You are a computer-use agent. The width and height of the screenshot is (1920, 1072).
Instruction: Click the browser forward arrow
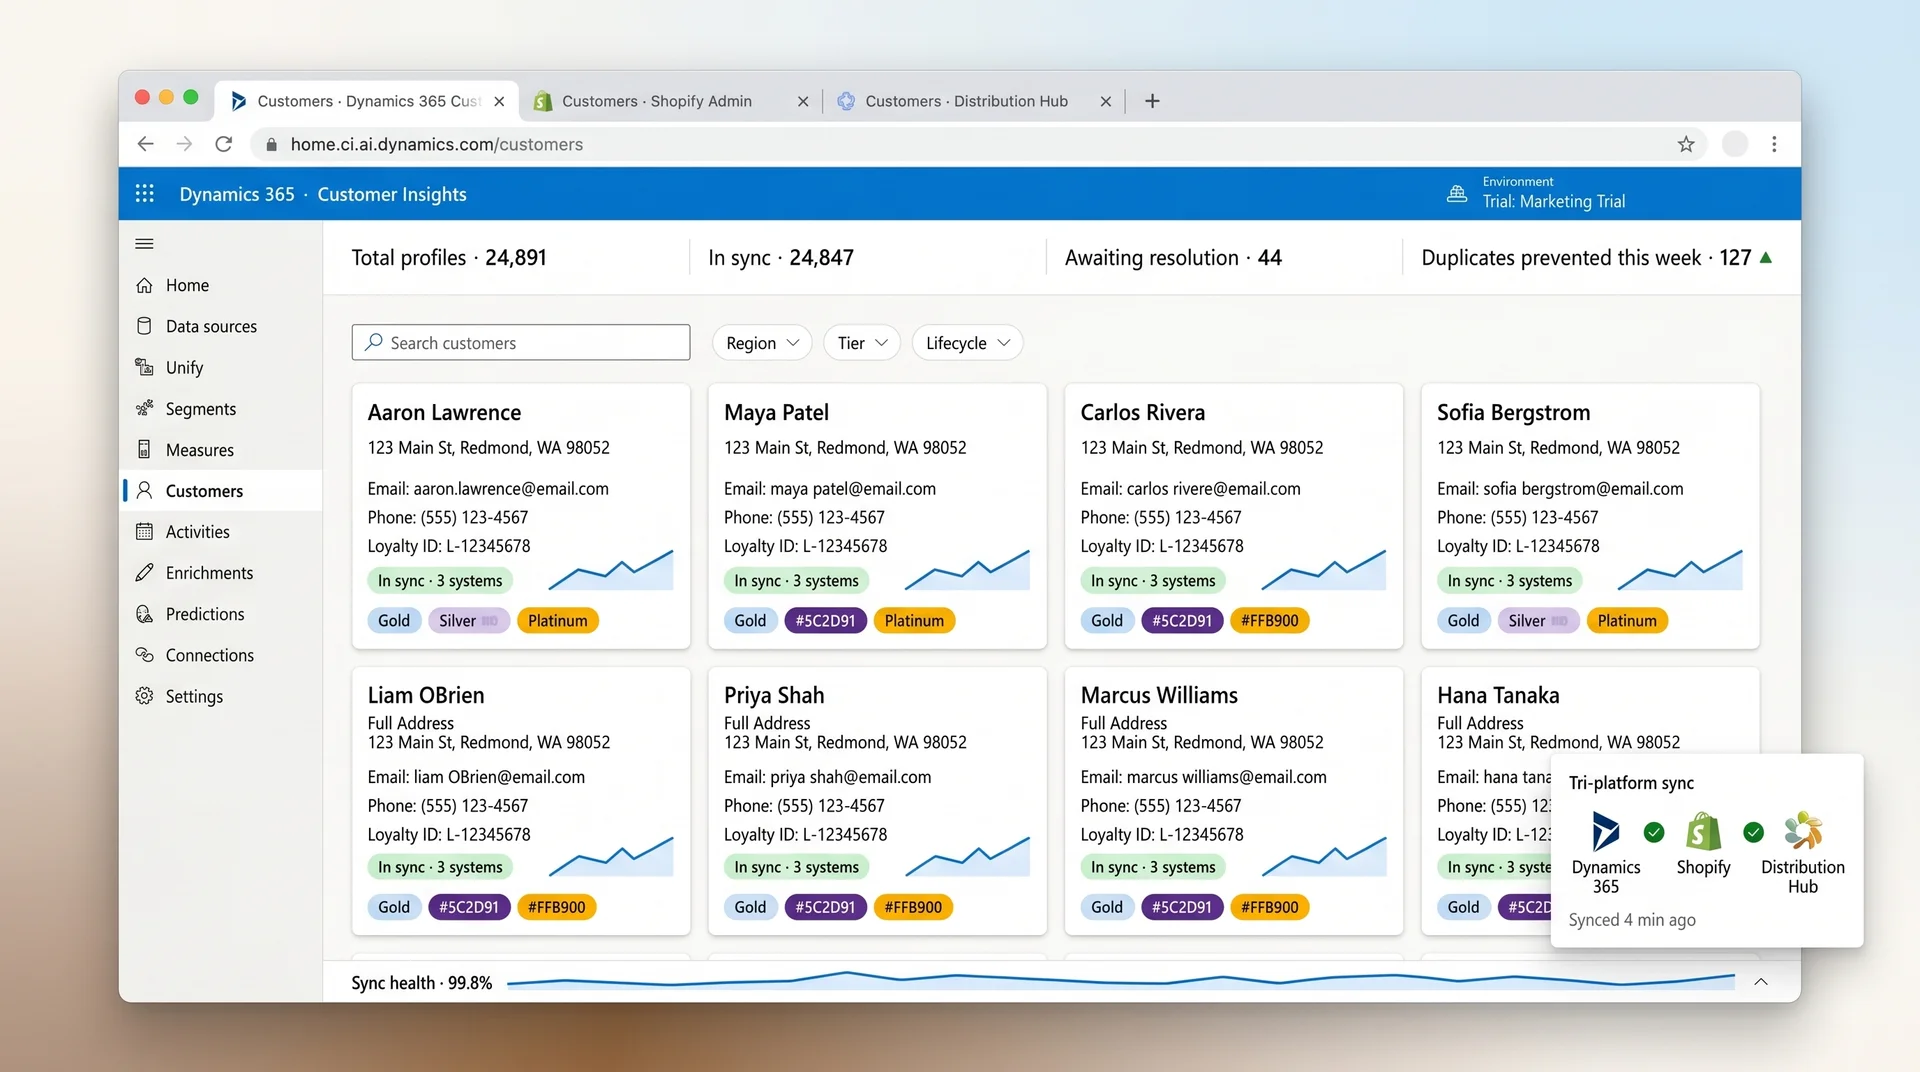pos(184,144)
